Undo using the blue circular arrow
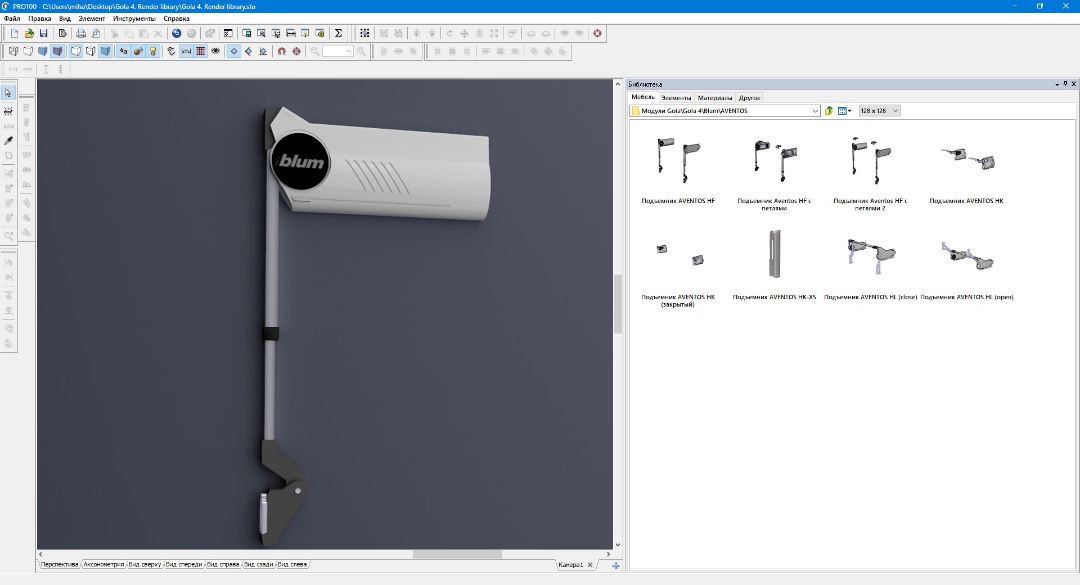 click(176, 33)
